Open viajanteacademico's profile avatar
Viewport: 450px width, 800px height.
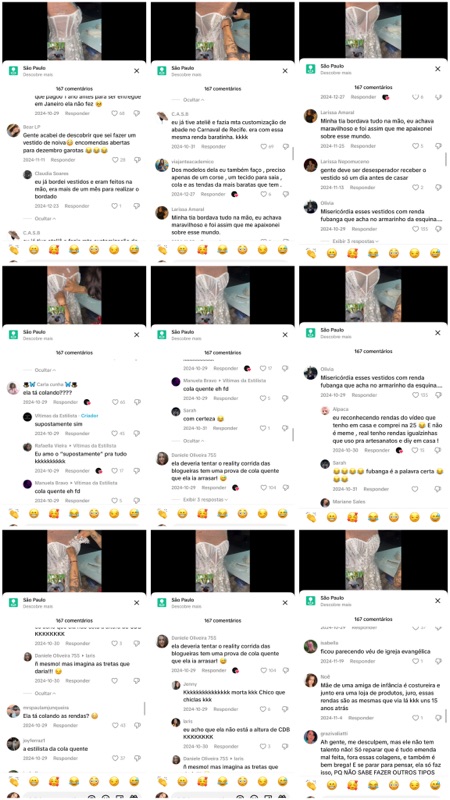coord(162,165)
